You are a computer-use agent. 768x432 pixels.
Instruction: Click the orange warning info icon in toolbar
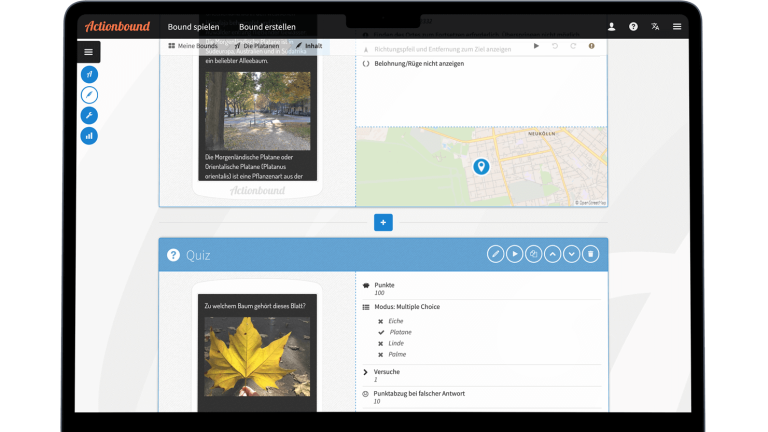[592, 46]
